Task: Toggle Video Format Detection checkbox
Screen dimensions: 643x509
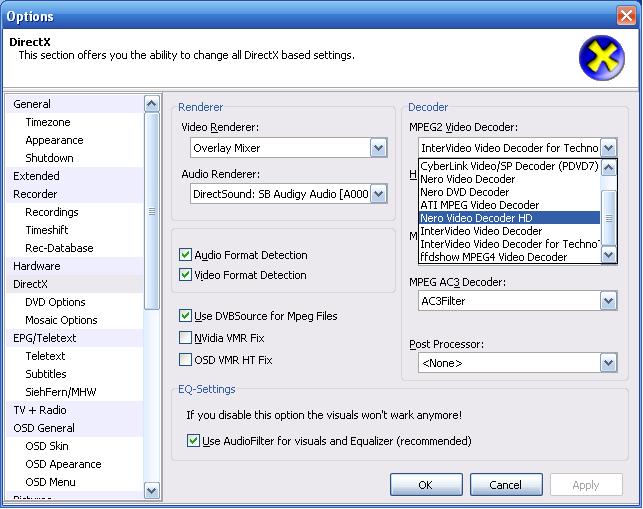Action: (185, 274)
